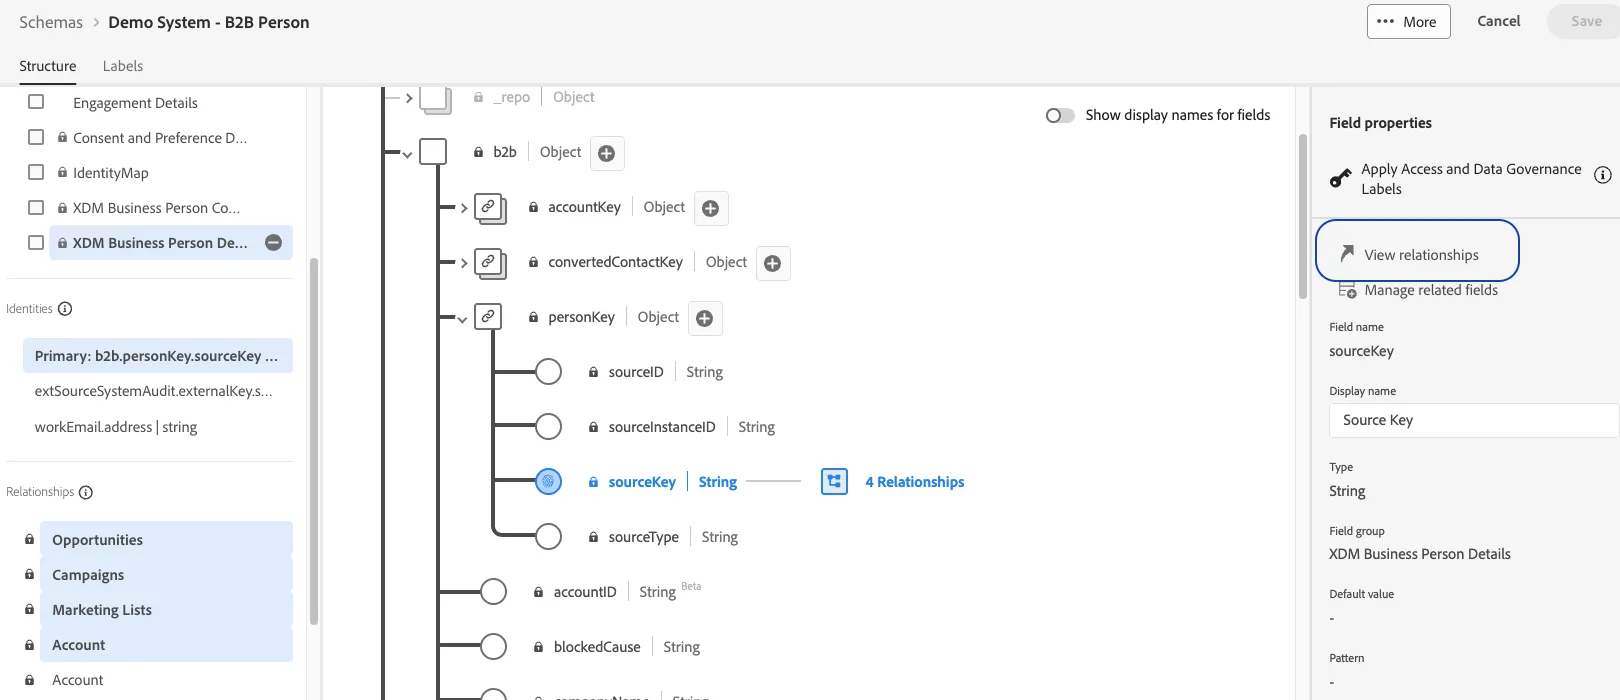Click the Cancel button
The image size is (1620, 700).
(1499, 21)
